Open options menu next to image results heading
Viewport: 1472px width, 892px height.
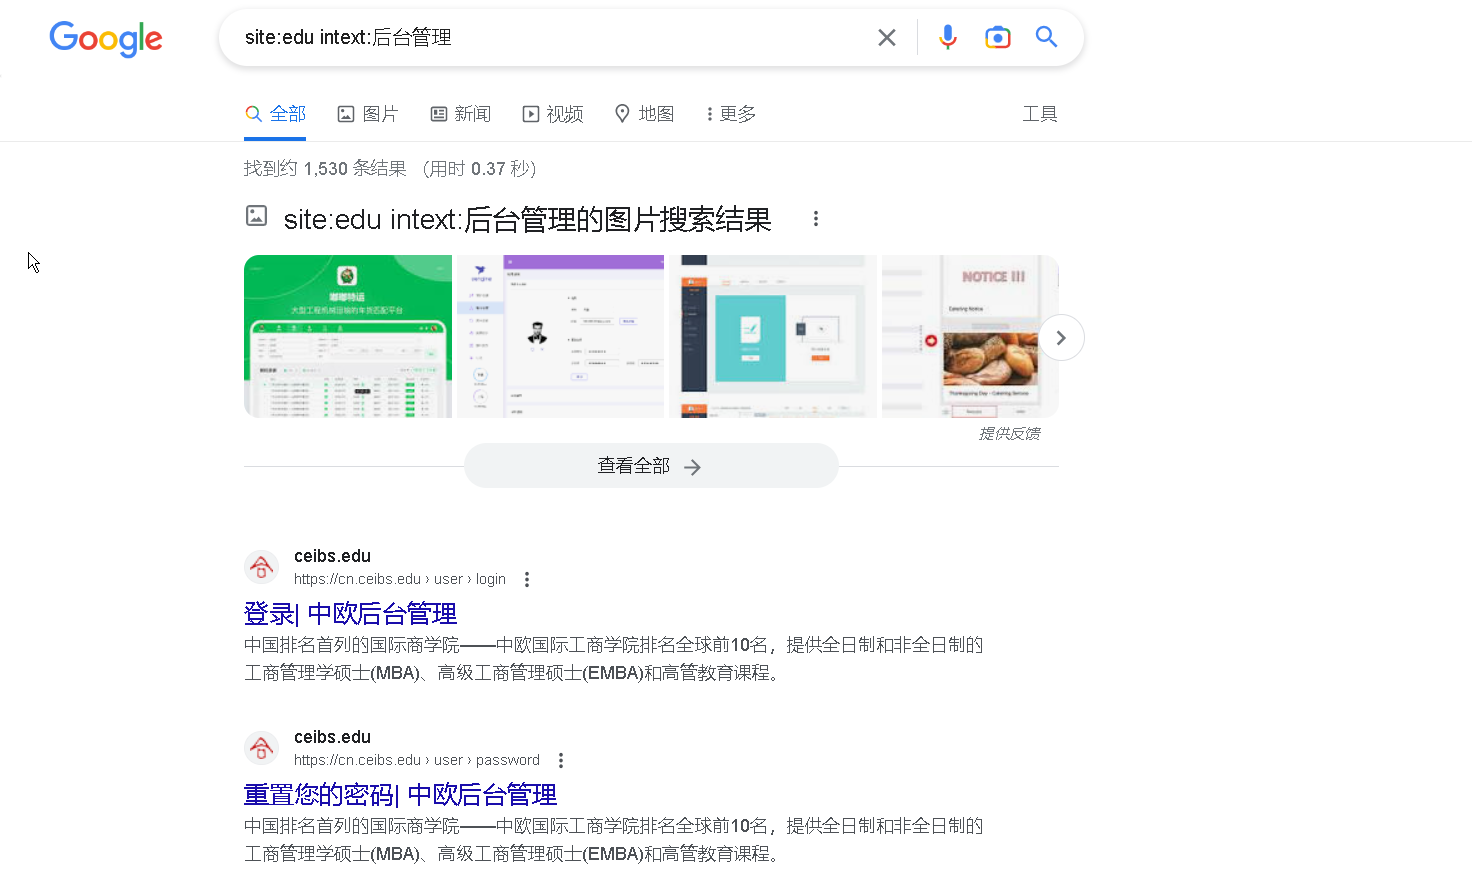pos(816,219)
